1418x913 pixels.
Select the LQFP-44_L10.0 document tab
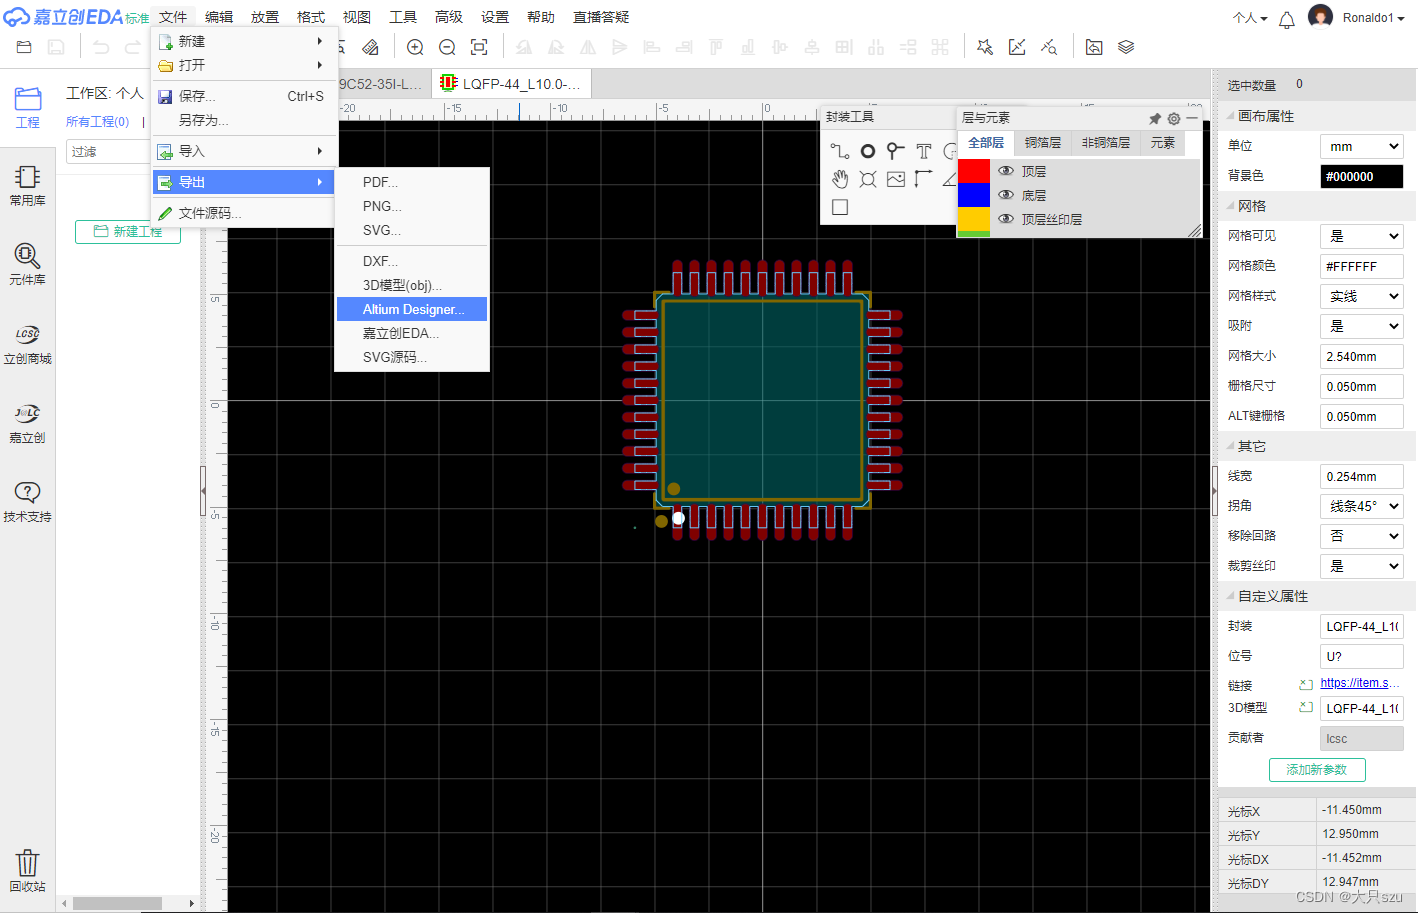513,84
